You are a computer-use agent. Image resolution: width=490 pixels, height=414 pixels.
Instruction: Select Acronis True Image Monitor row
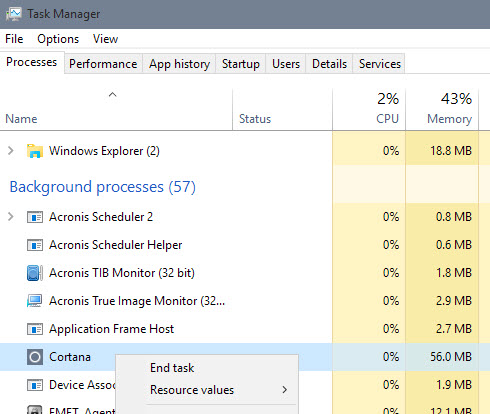pos(245,301)
